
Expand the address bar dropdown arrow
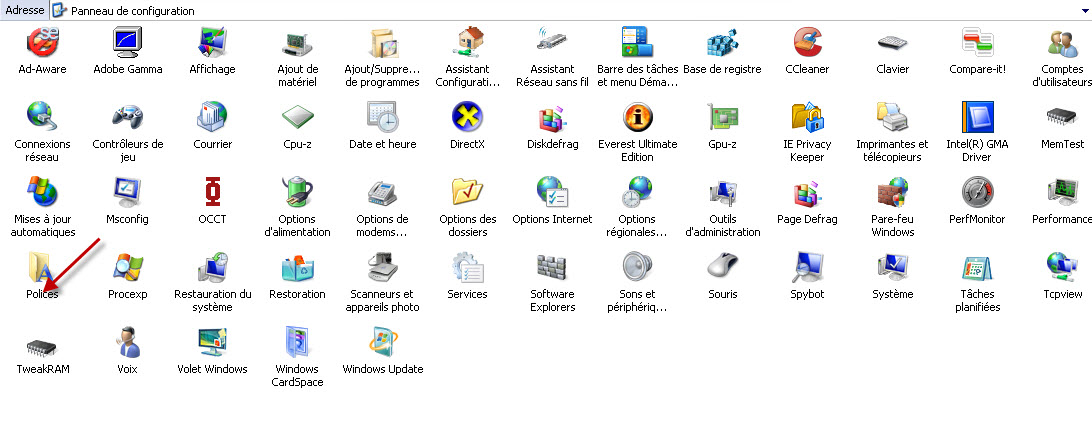click(1084, 10)
